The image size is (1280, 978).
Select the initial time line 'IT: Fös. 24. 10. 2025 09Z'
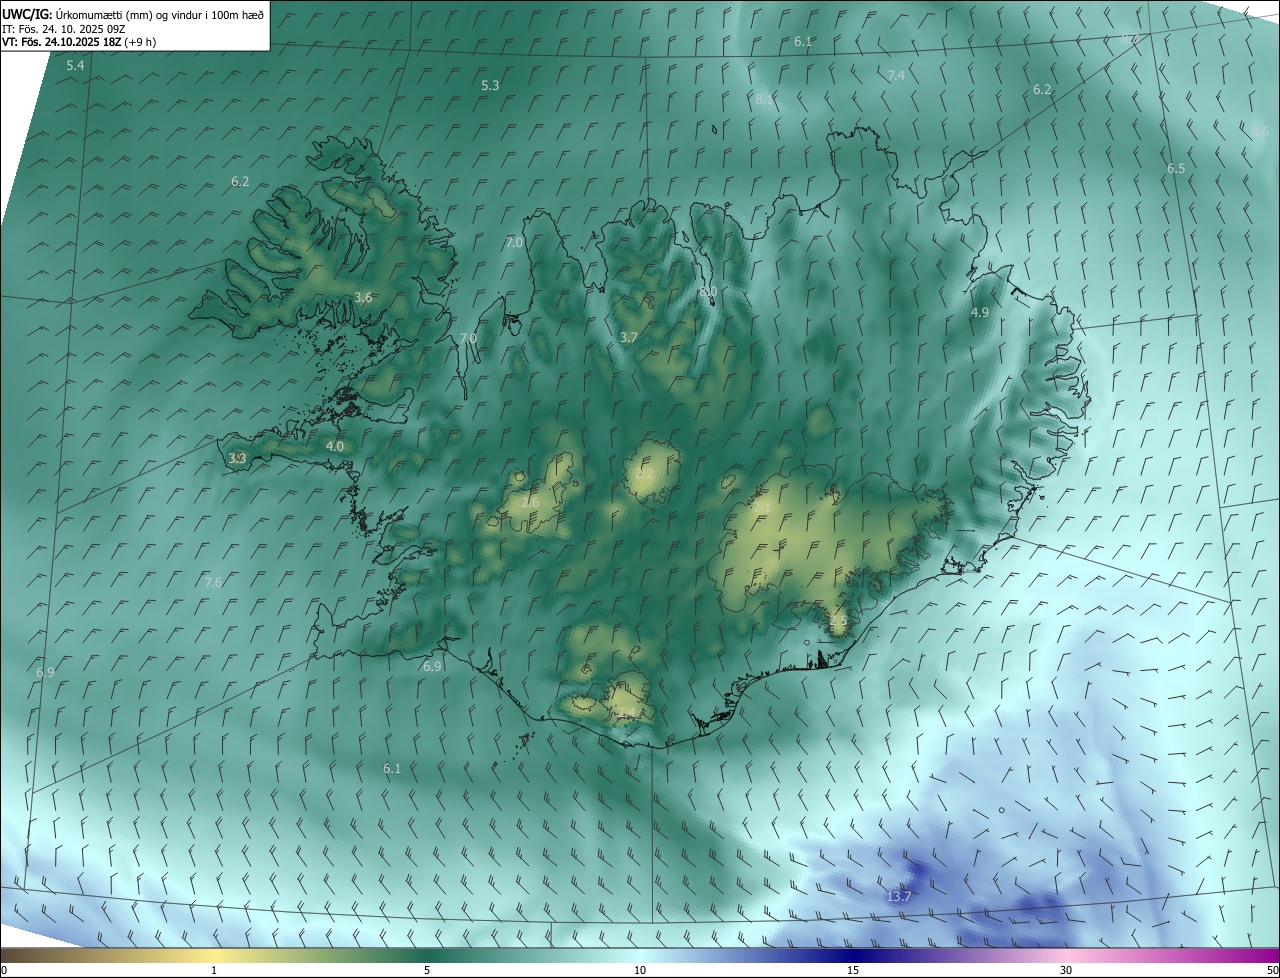tap(64, 28)
